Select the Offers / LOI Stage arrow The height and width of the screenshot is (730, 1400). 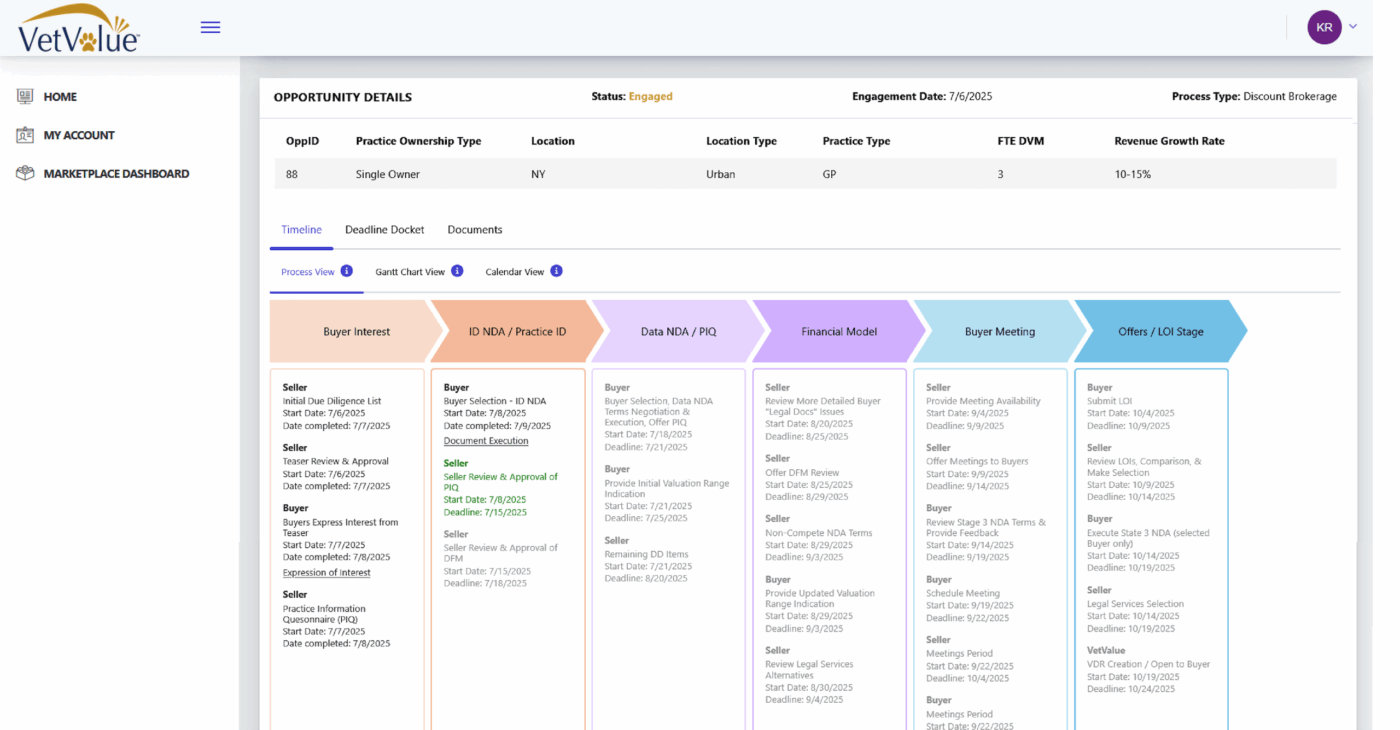click(1160, 332)
